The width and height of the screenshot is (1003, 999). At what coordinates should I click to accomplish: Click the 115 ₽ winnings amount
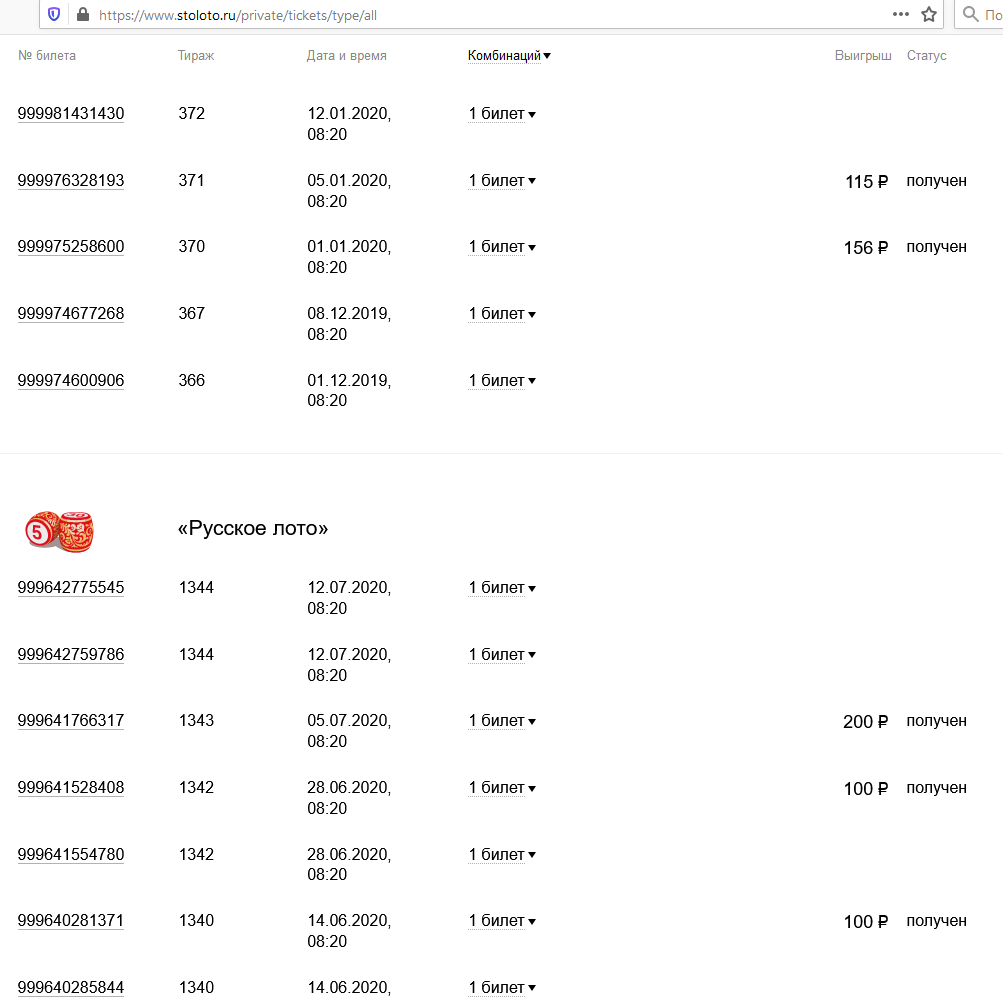point(867,182)
